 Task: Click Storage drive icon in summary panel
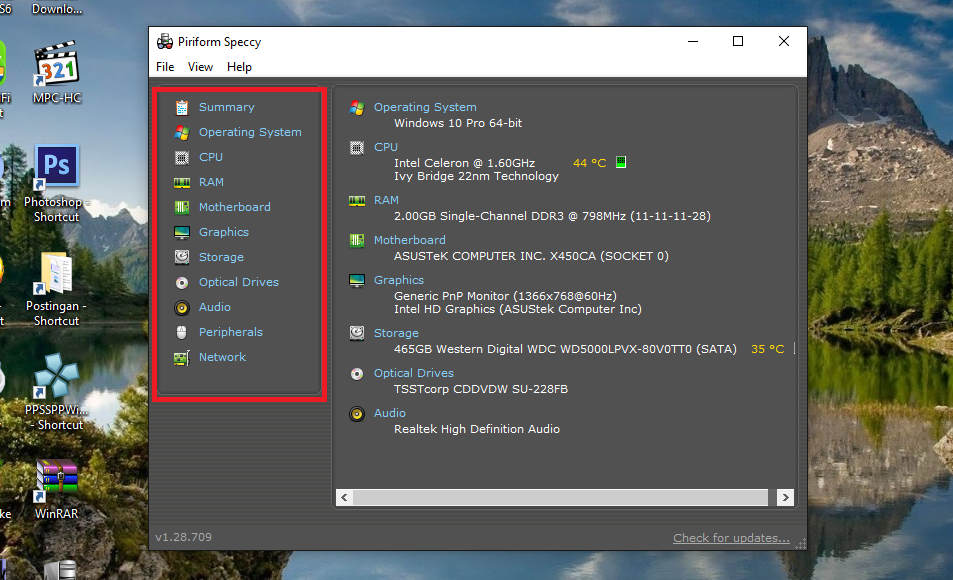[357, 333]
